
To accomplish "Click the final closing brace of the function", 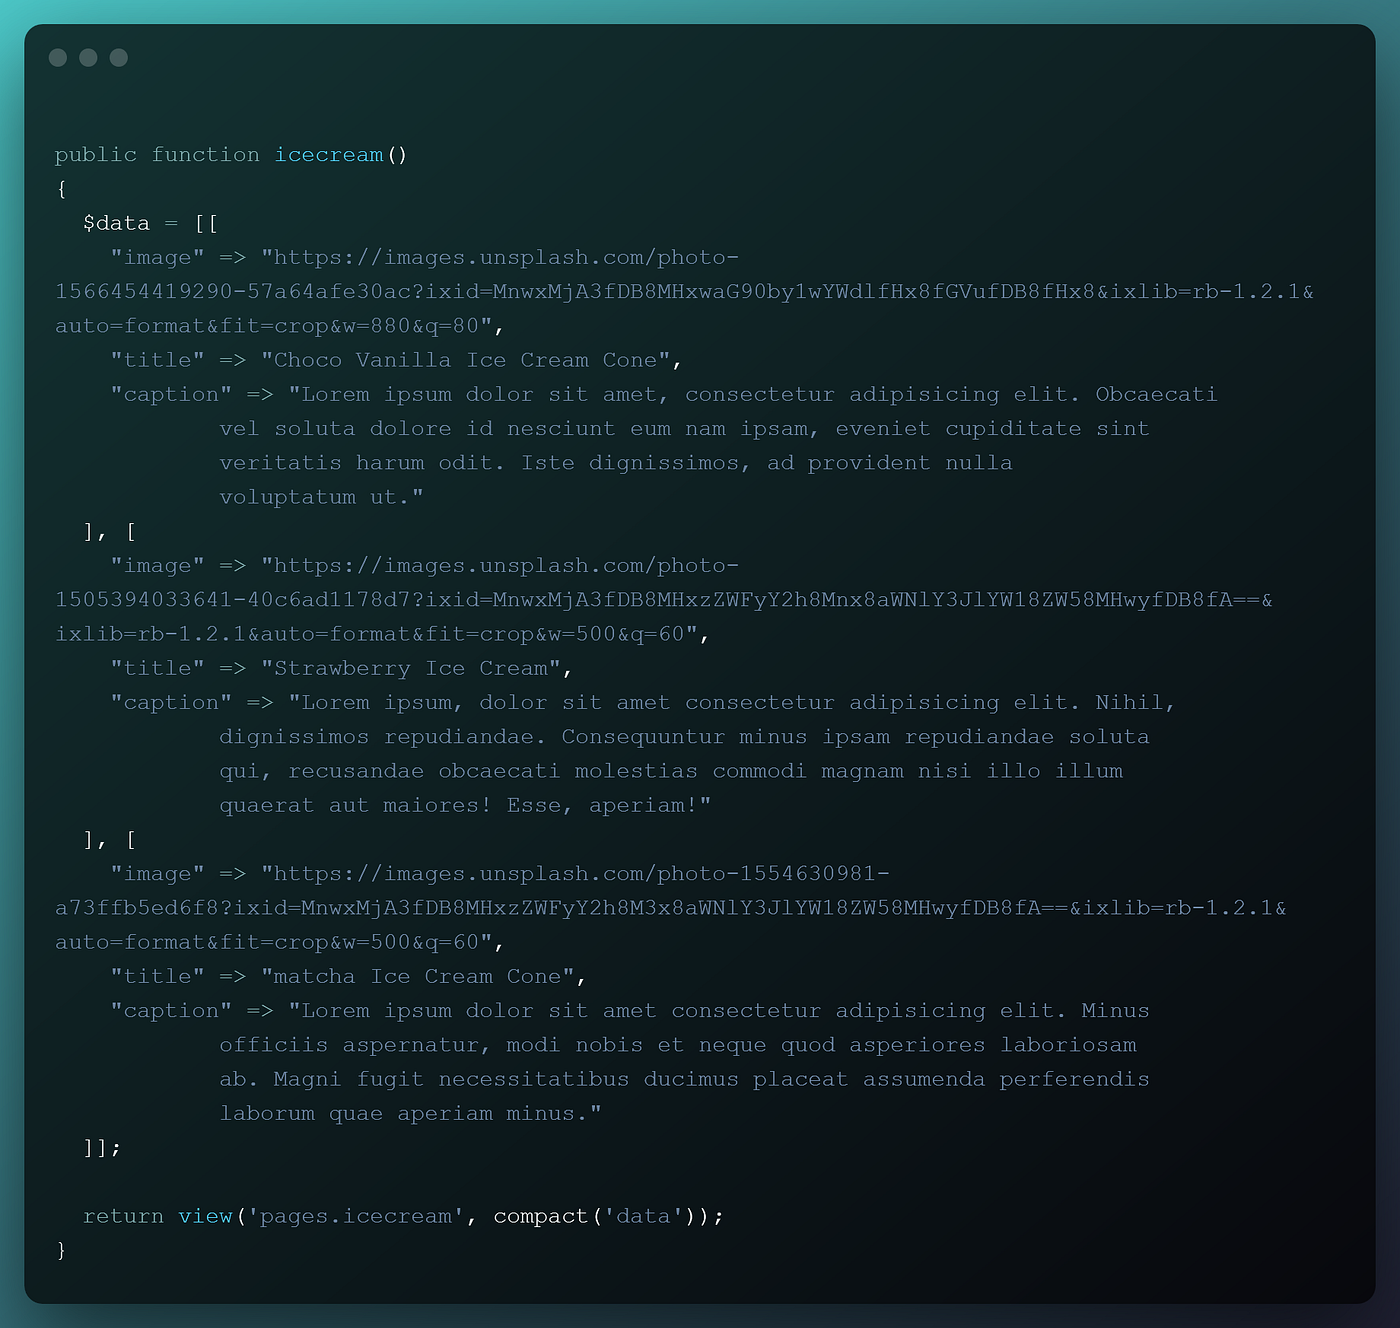I will coord(61,1249).
